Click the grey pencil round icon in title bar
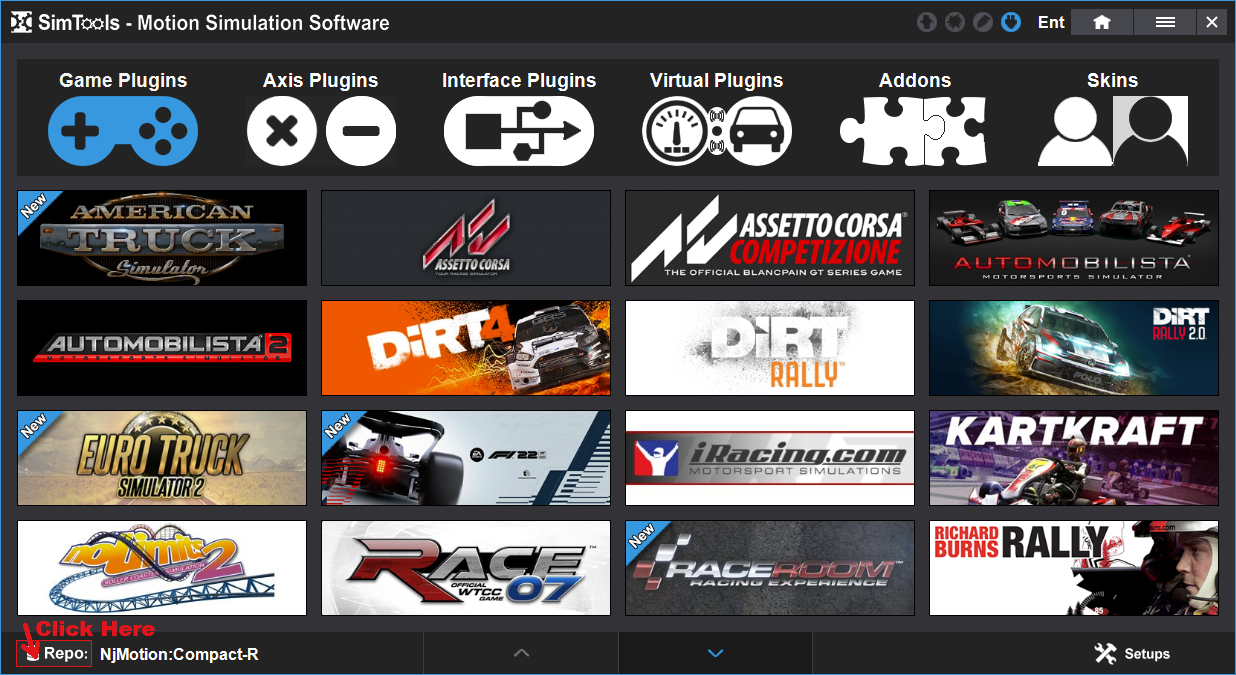This screenshot has width=1236, height=675. pos(983,22)
